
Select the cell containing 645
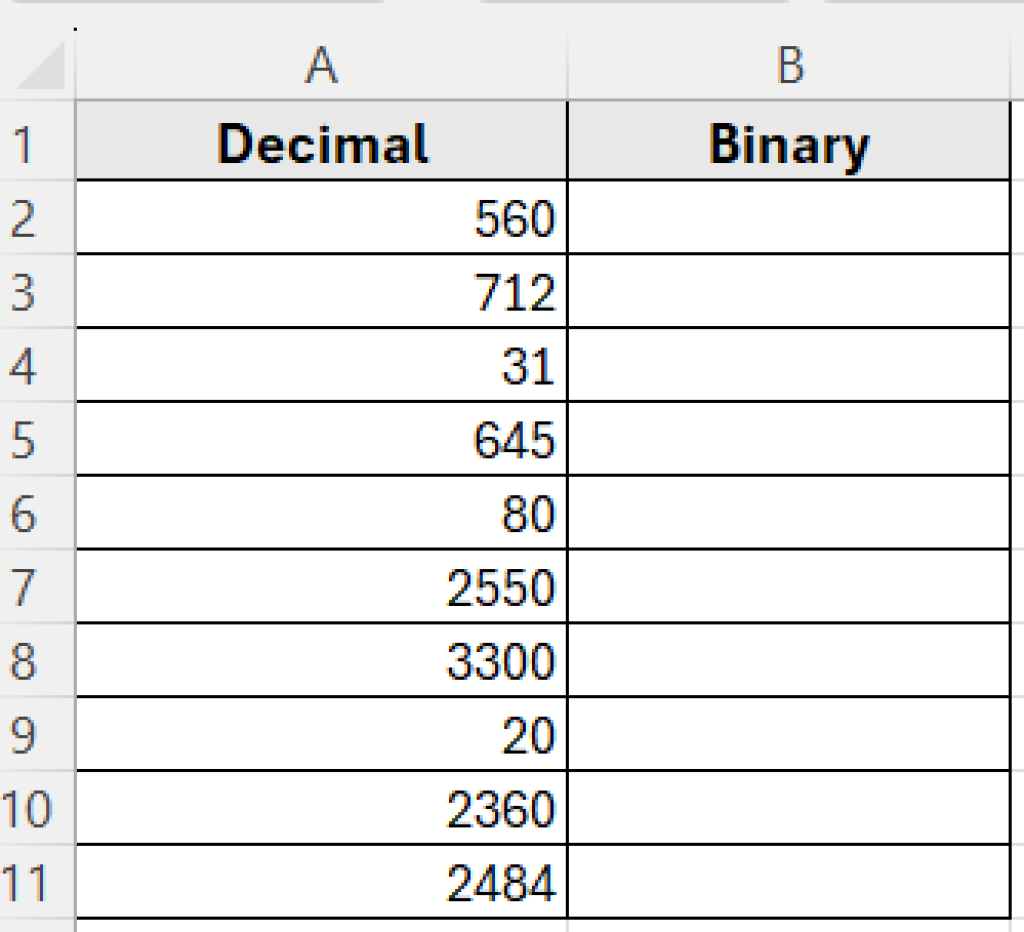(320, 440)
